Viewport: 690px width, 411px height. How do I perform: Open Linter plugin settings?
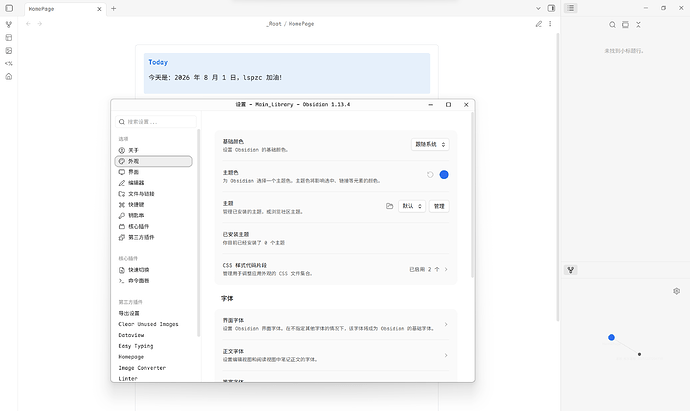click(x=154, y=378)
